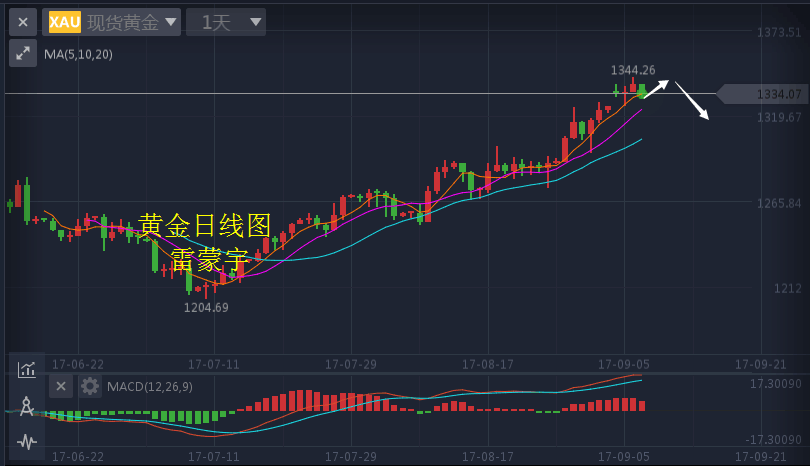
Task: Close the chart with the top-left X button
Action: tap(23, 22)
